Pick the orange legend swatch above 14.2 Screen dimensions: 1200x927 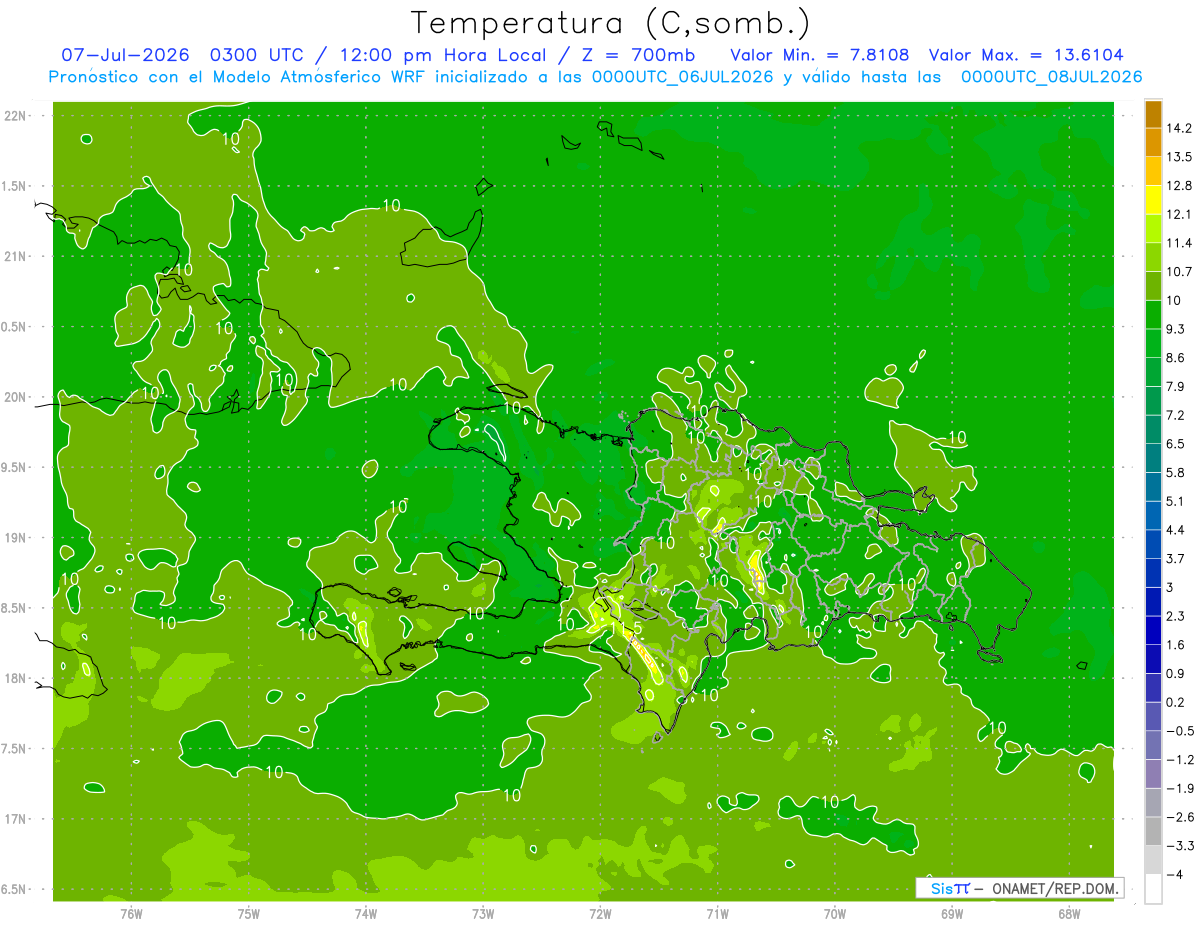pyautogui.click(x=1153, y=114)
